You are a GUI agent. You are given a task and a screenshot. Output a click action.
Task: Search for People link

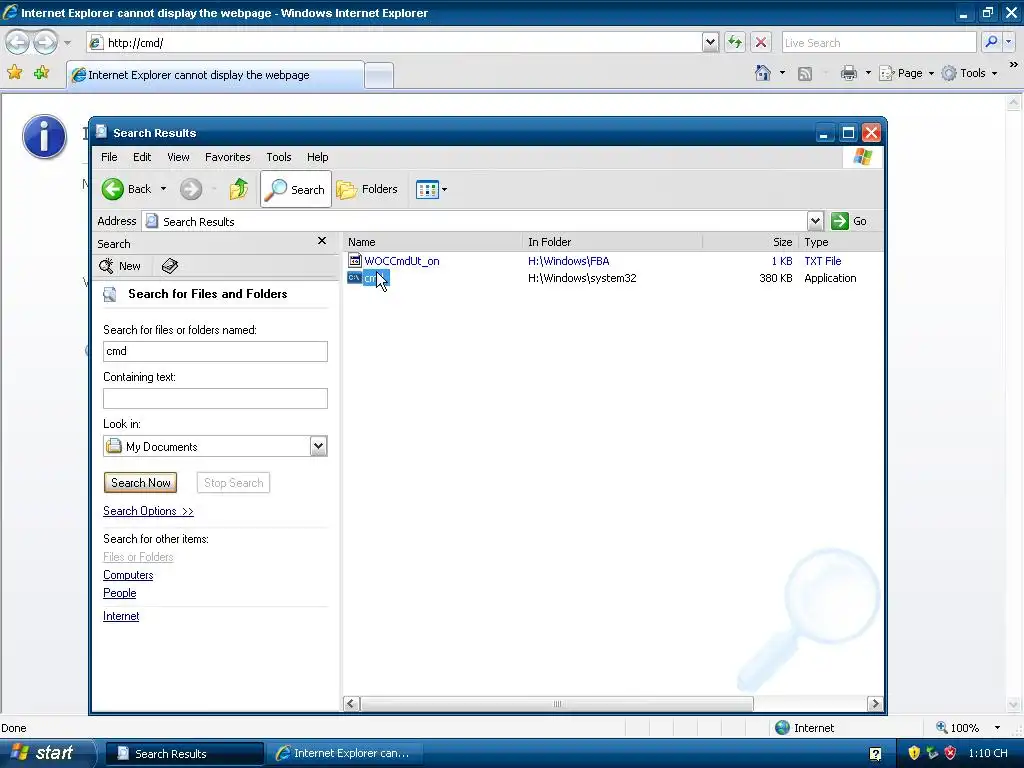[120, 593]
